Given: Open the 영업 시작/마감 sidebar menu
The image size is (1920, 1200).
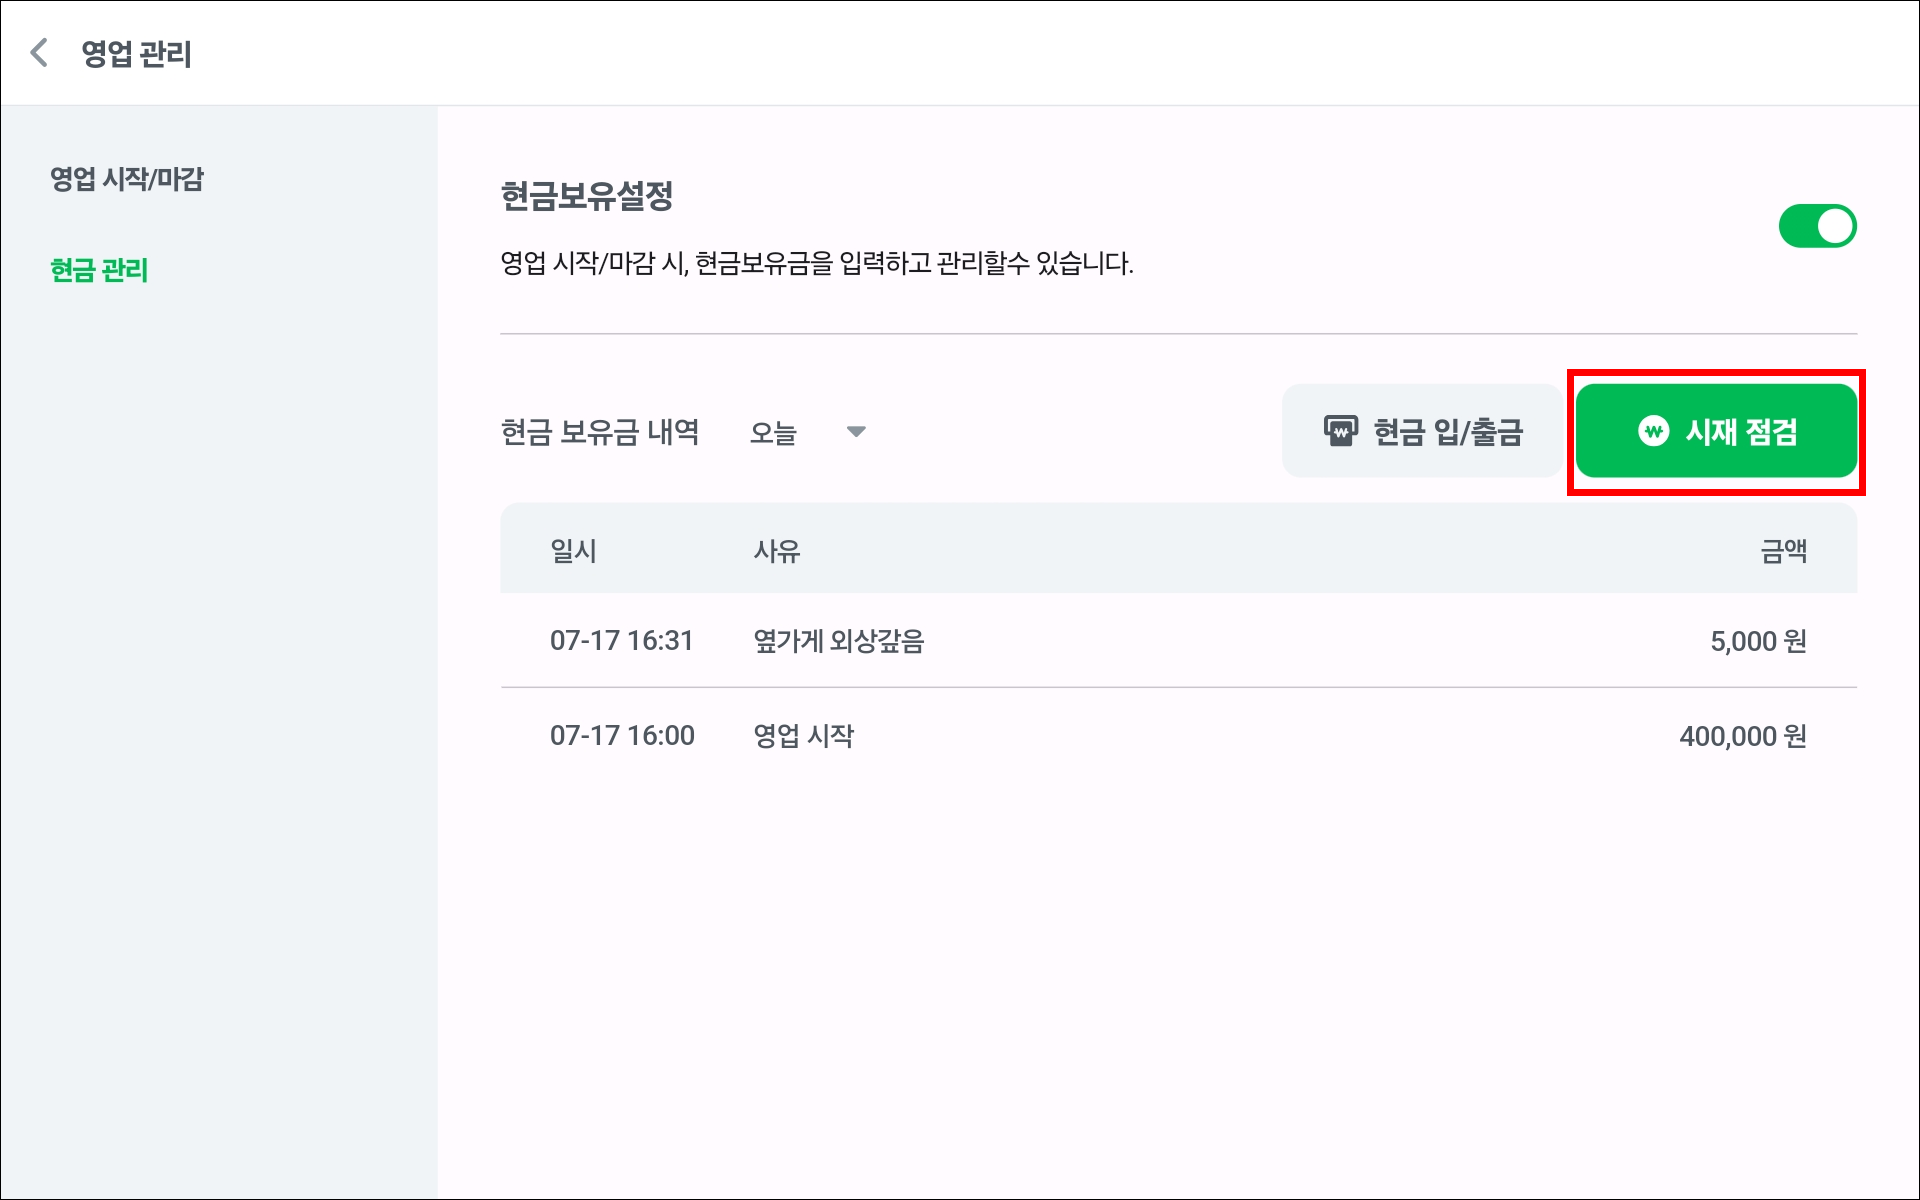Looking at the screenshot, I should pyautogui.click(x=127, y=180).
